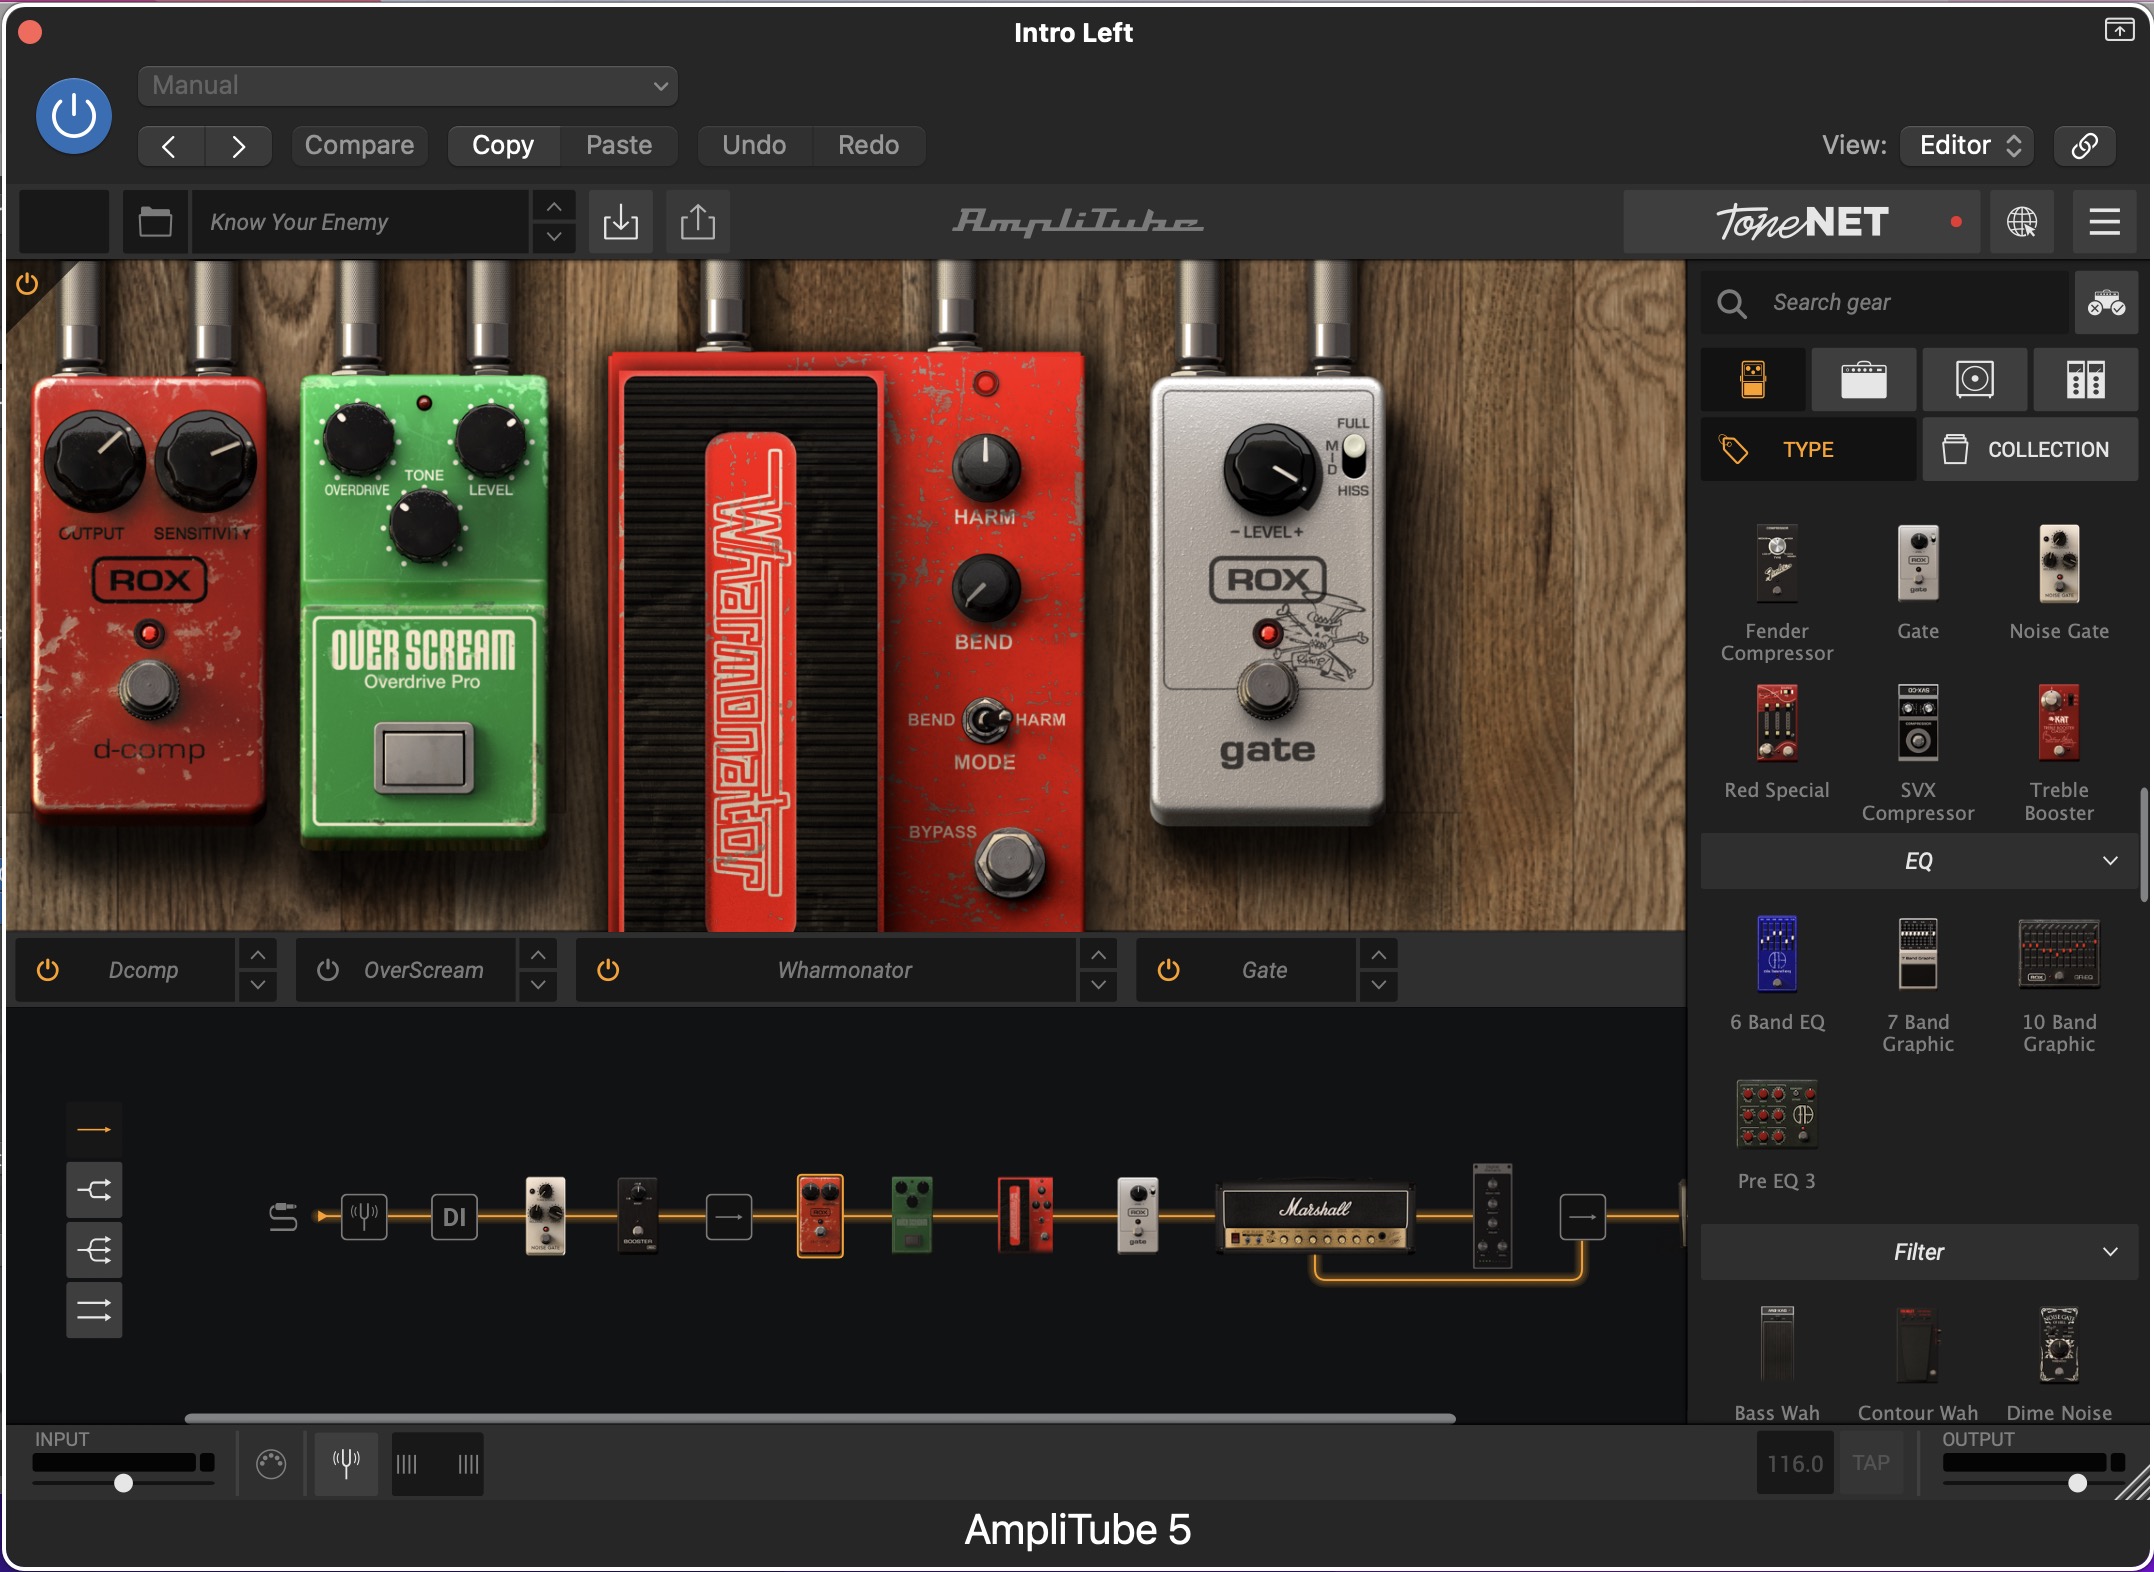Open the preset browser folder icon
Screen dimensions: 2154x1572
pyautogui.click(x=155, y=221)
